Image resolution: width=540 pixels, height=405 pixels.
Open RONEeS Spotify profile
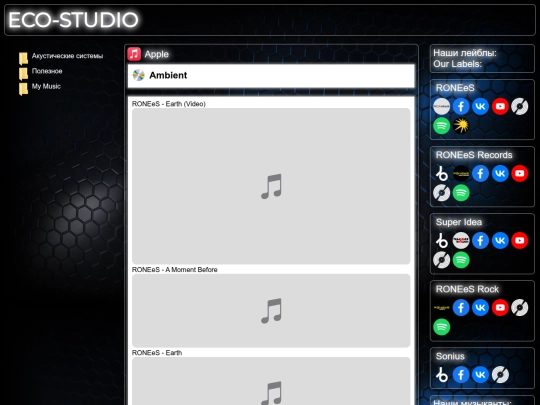click(x=442, y=126)
